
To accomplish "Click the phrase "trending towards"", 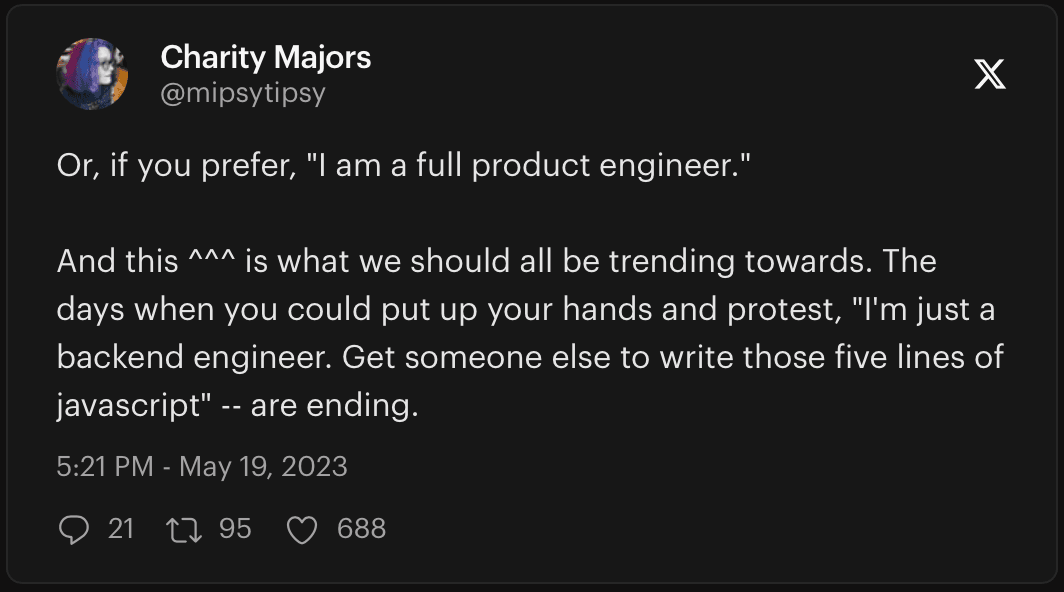I will click(739, 261).
